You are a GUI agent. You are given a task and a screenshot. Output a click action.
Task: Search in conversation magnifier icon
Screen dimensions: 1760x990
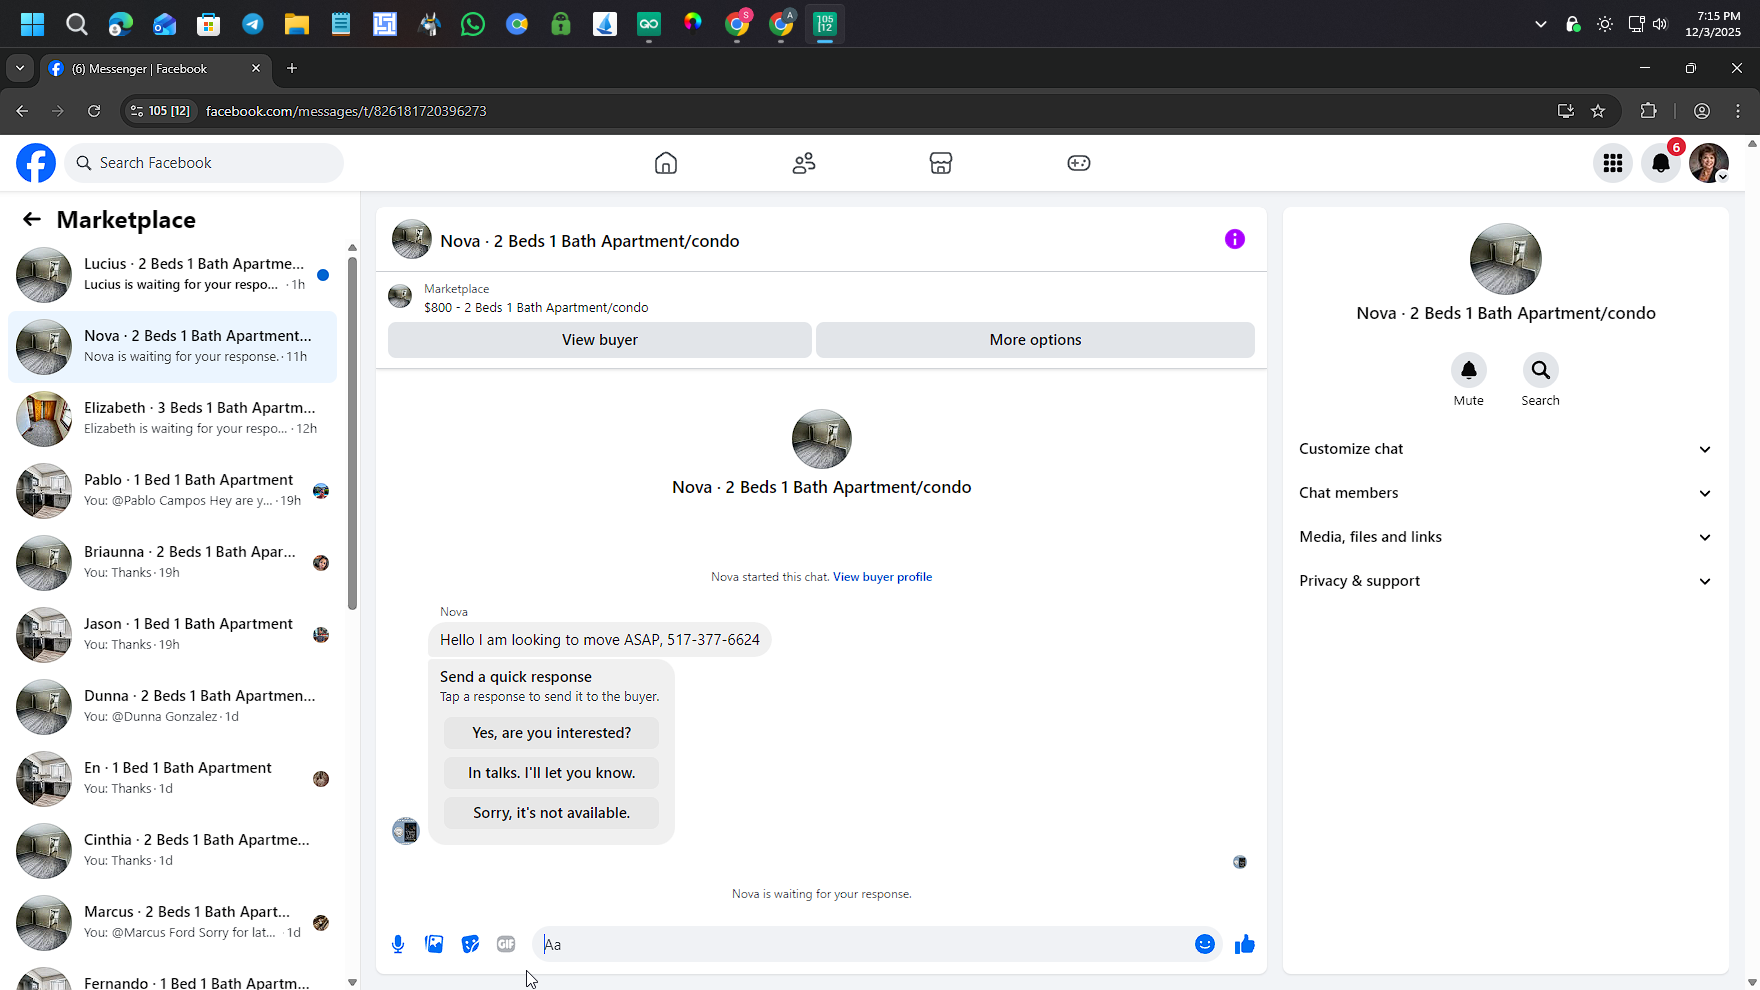click(x=1541, y=370)
